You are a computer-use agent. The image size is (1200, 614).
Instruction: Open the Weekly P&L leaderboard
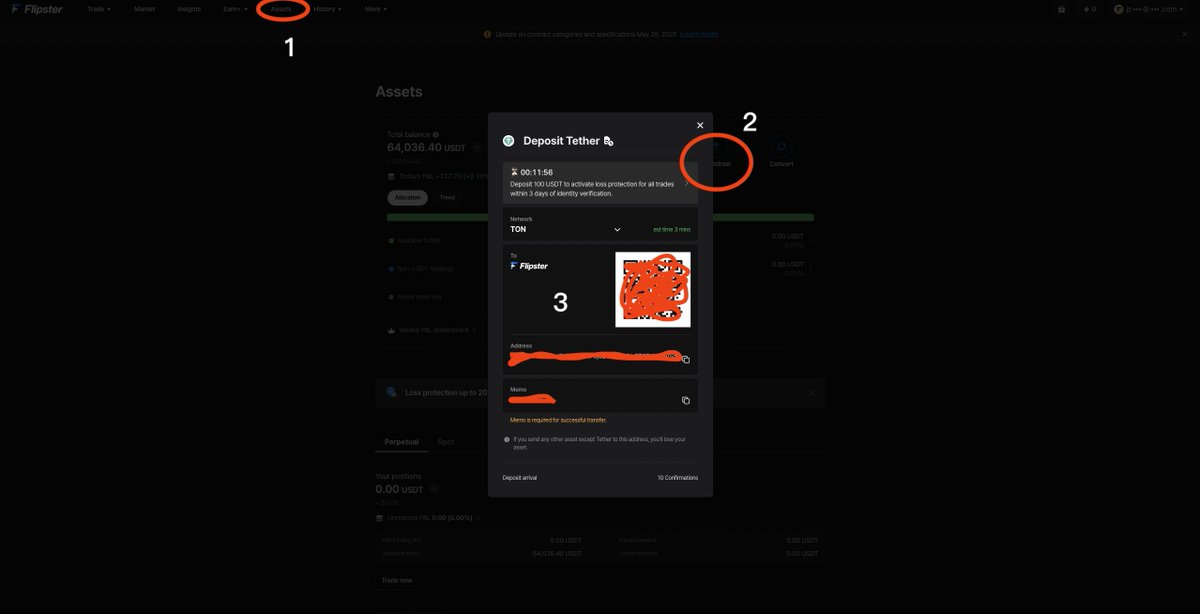coord(431,330)
